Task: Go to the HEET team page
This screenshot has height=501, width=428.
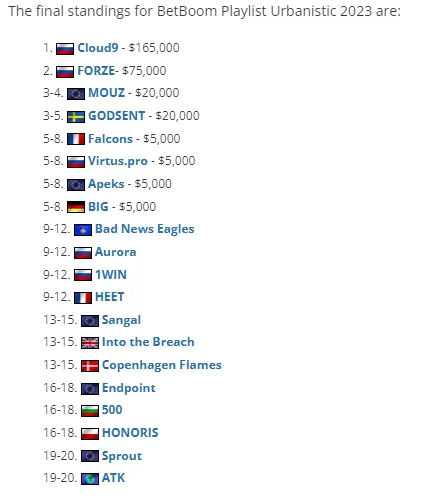Action: pos(109,297)
